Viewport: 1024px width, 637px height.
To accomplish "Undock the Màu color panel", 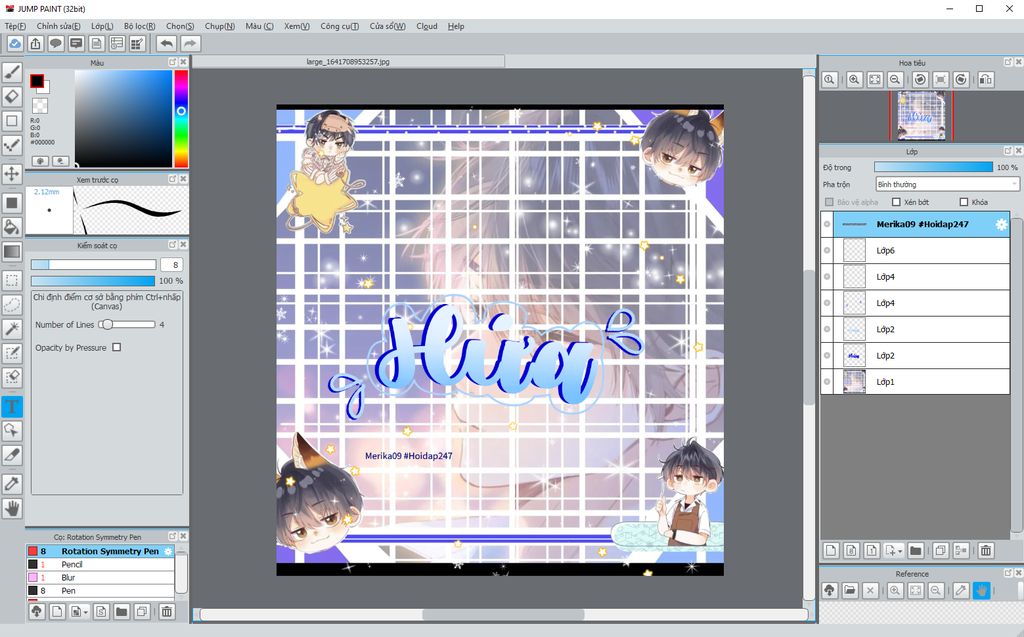I will point(172,62).
